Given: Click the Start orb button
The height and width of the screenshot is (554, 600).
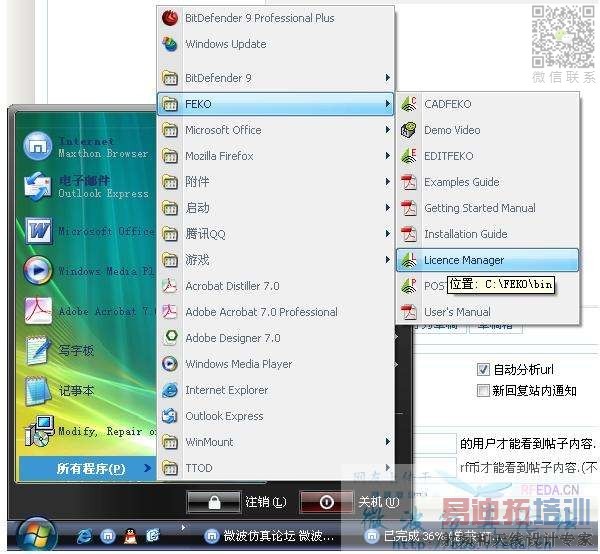Looking at the screenshot, I should coord(36,536).
